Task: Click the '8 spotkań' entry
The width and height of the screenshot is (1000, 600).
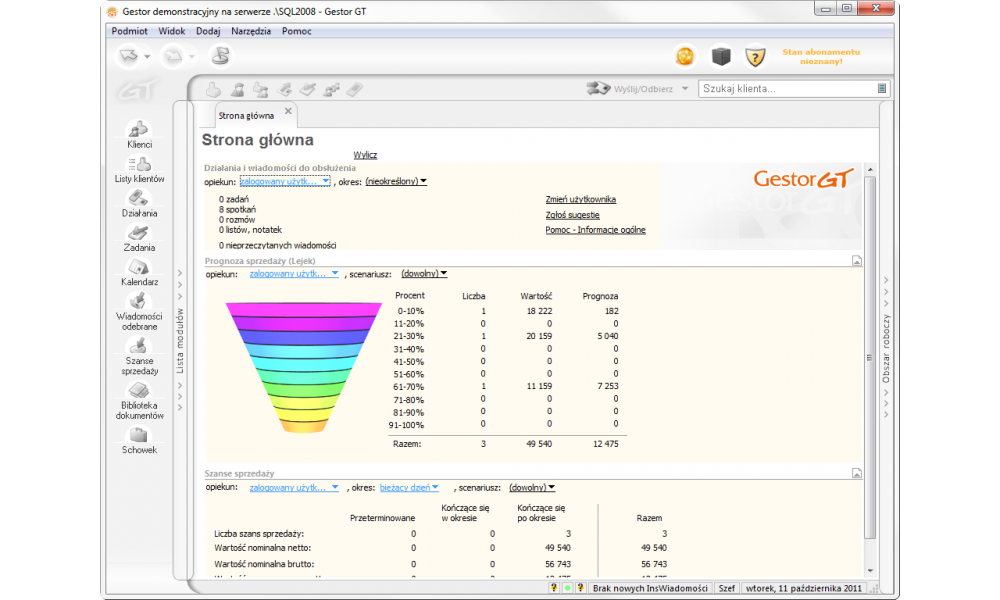Action: [237, 210]
